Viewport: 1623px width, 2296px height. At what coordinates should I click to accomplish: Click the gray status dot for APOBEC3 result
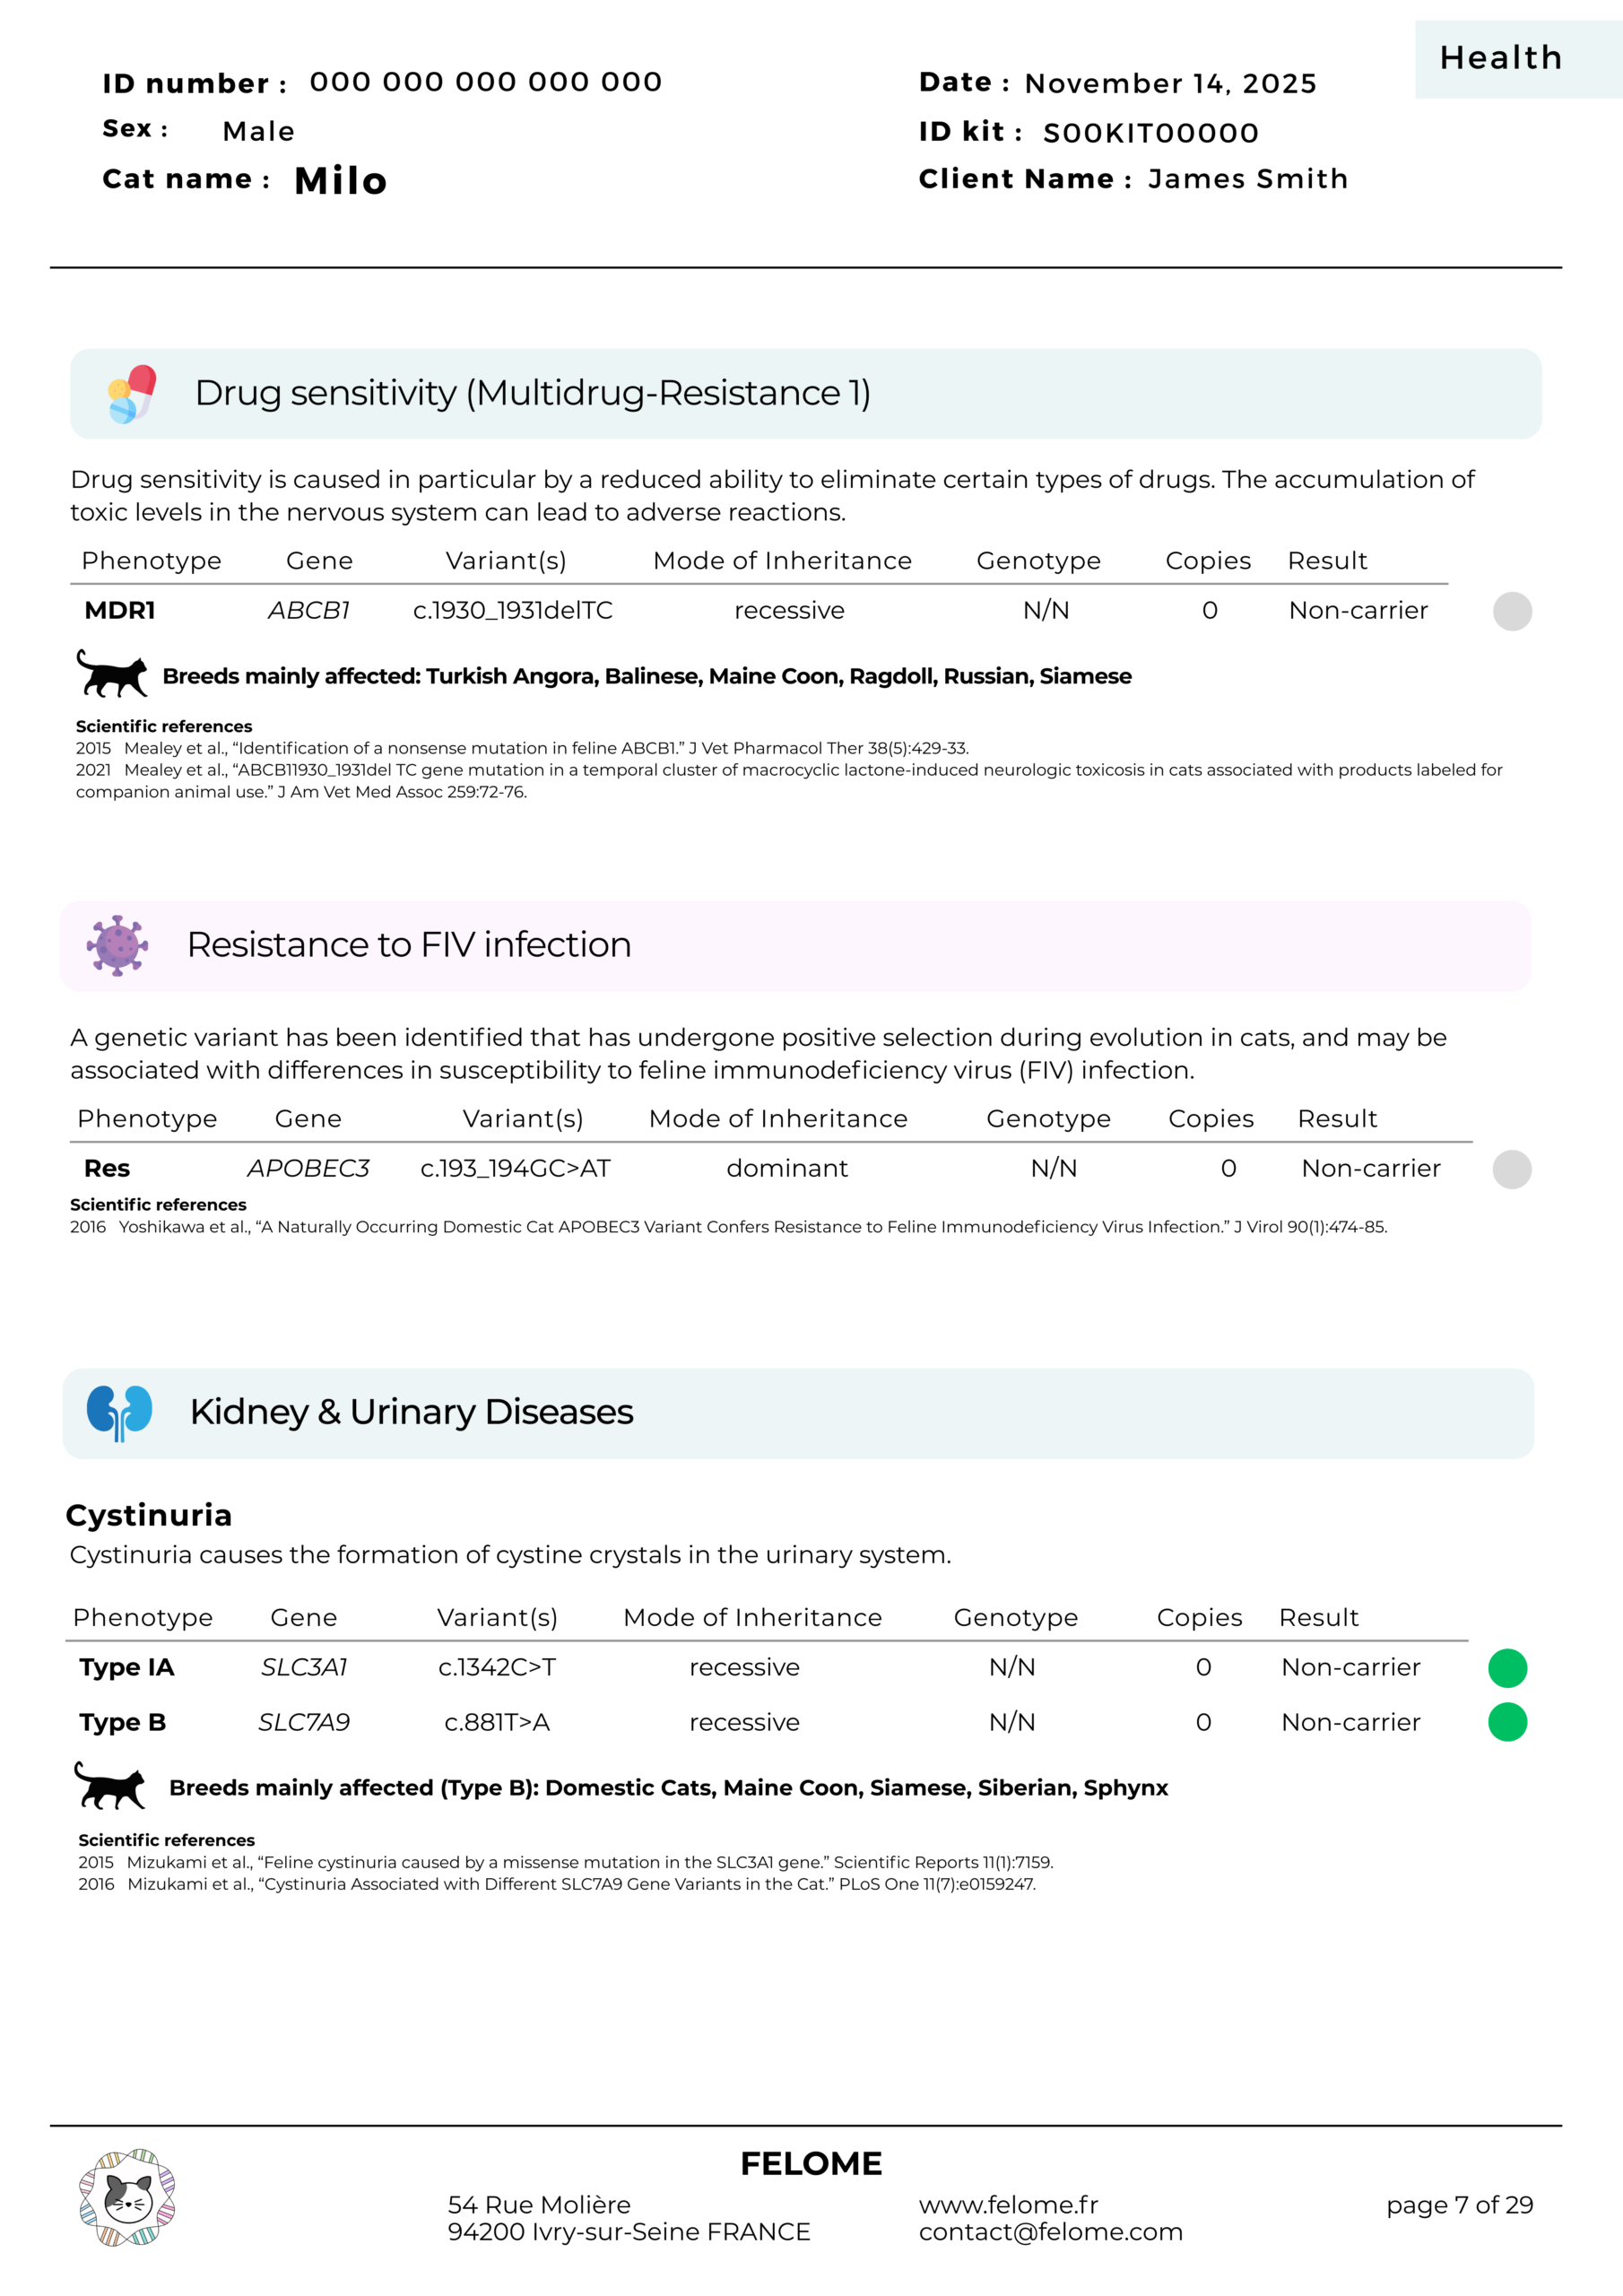1512,1169
